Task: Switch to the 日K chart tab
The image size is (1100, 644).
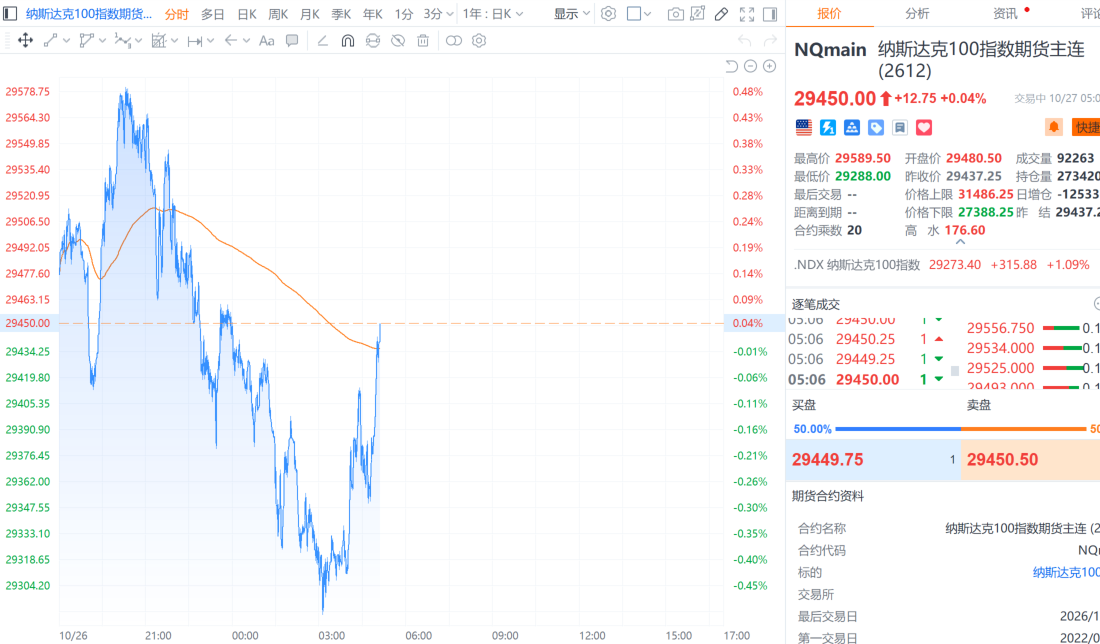Action: point(247,14)
